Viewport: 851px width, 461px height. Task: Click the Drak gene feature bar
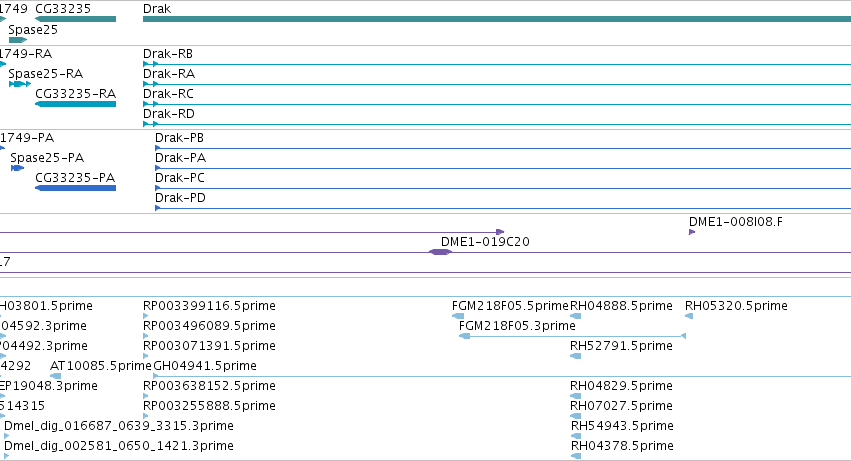497,19
